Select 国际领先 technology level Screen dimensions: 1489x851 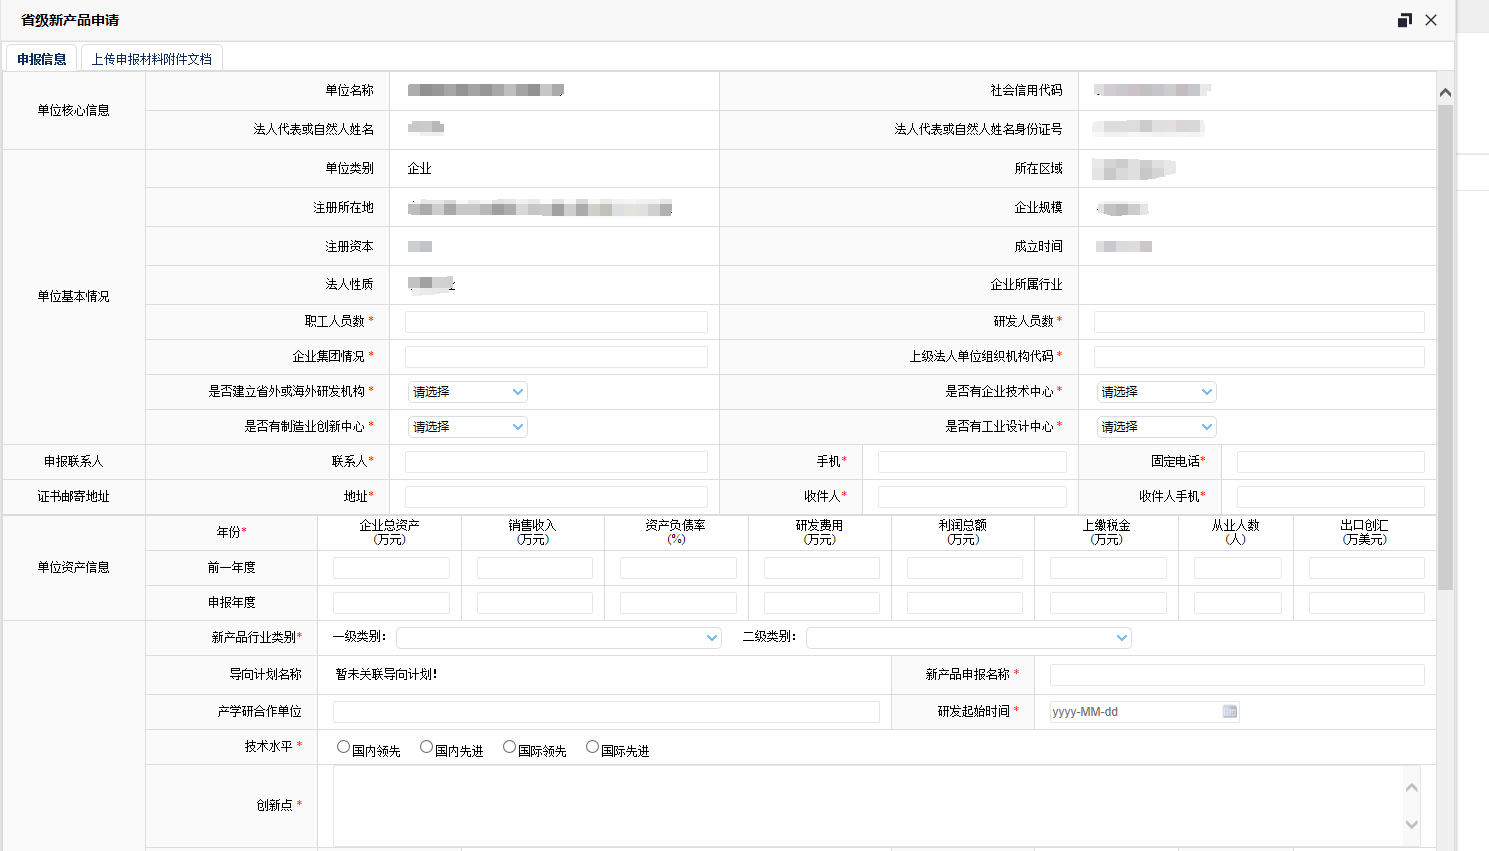point(509,747)
